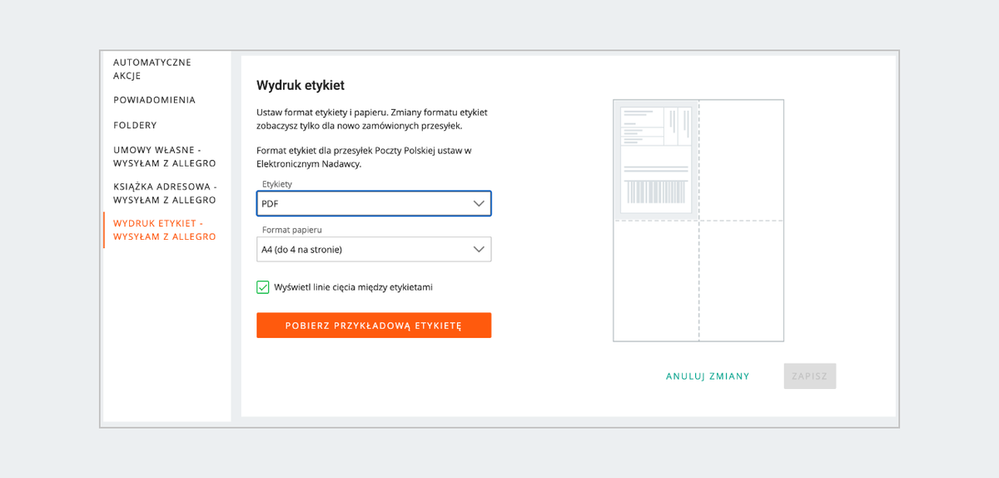Screen dimensions: 999x478
Task: Click the empty bottom-left quadrant of page preview
Action: [656, 281]
